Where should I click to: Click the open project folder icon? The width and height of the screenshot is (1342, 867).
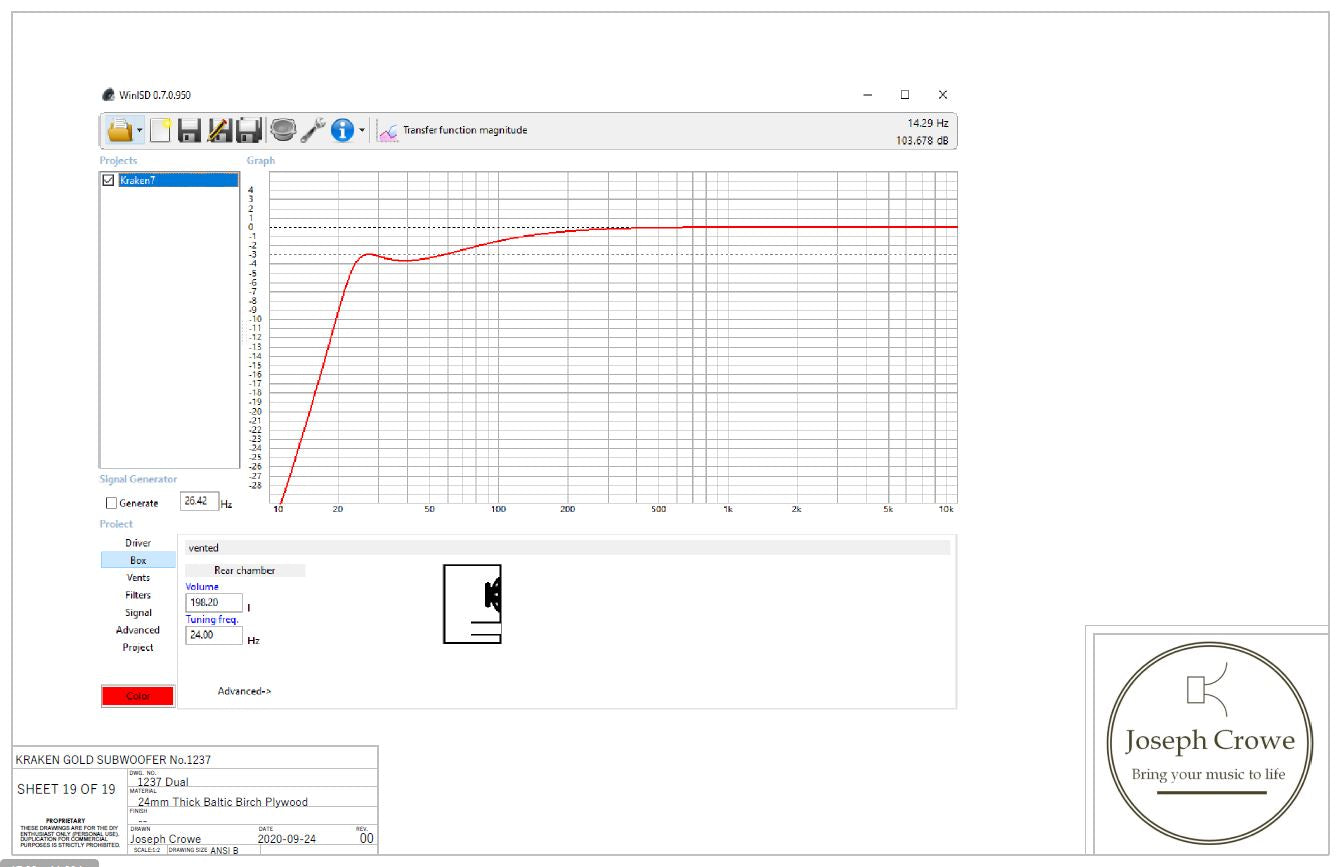click(119, 130)
